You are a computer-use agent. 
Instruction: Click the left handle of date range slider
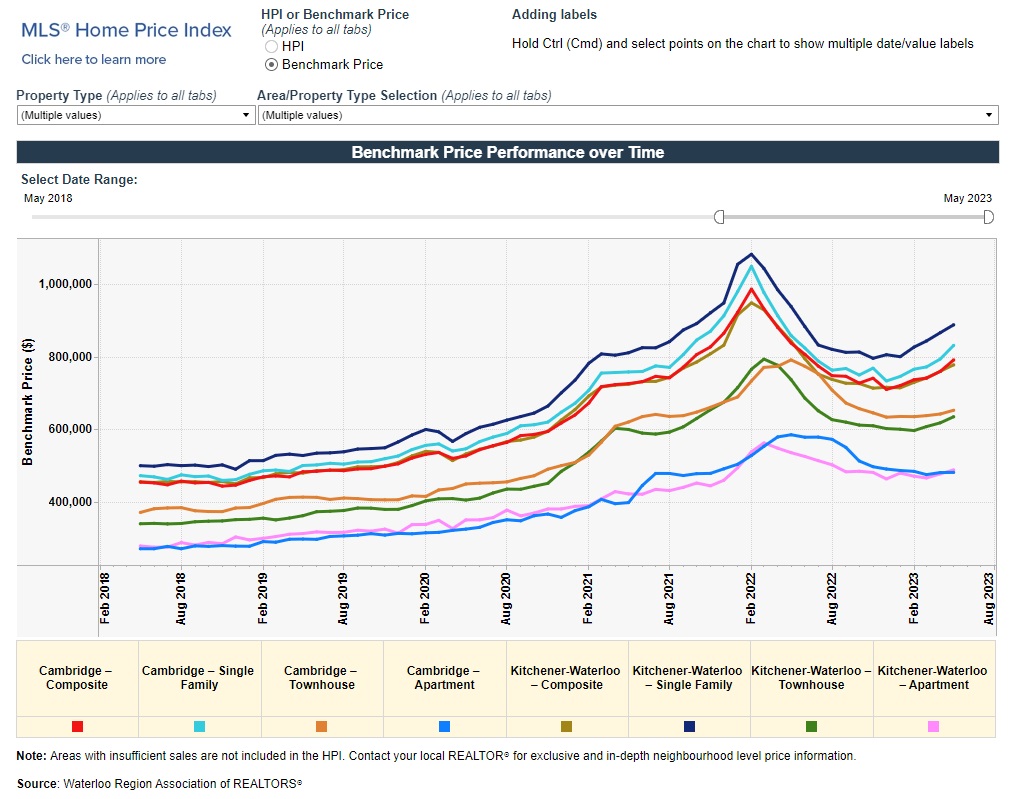click(718, 217)
